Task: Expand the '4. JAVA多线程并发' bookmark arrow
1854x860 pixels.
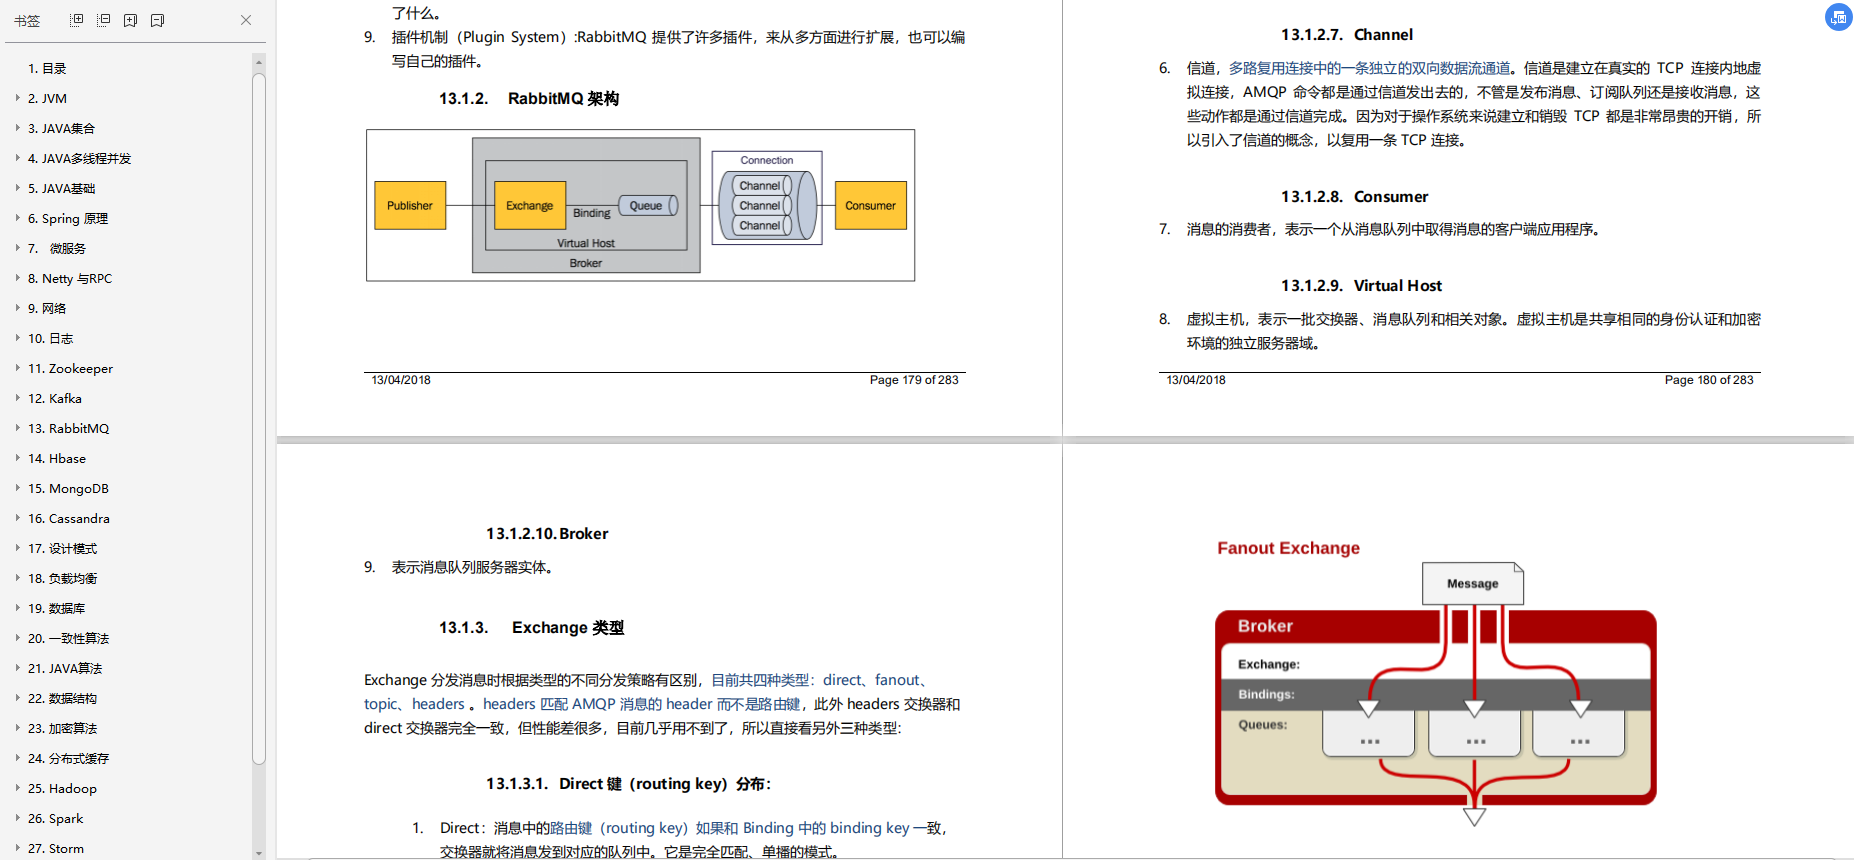Action: pos(18,158)
